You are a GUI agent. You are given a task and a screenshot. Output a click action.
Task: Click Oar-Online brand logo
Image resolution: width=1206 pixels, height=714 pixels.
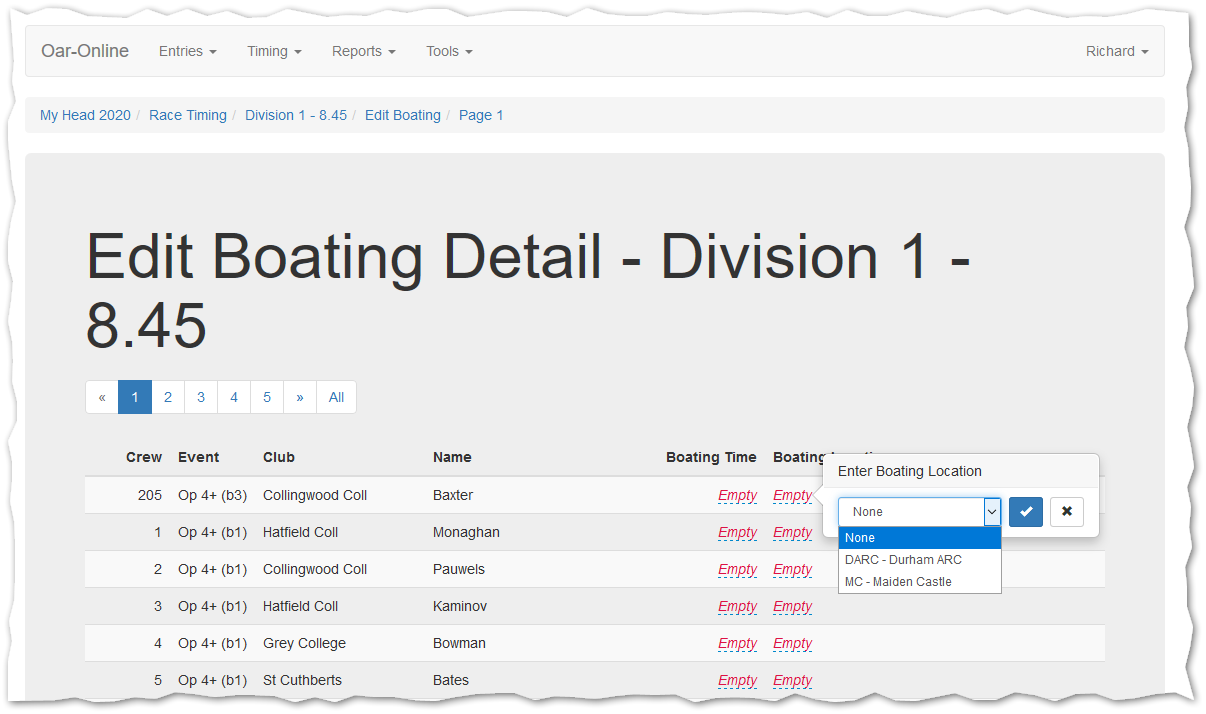(x=85, y=51)
